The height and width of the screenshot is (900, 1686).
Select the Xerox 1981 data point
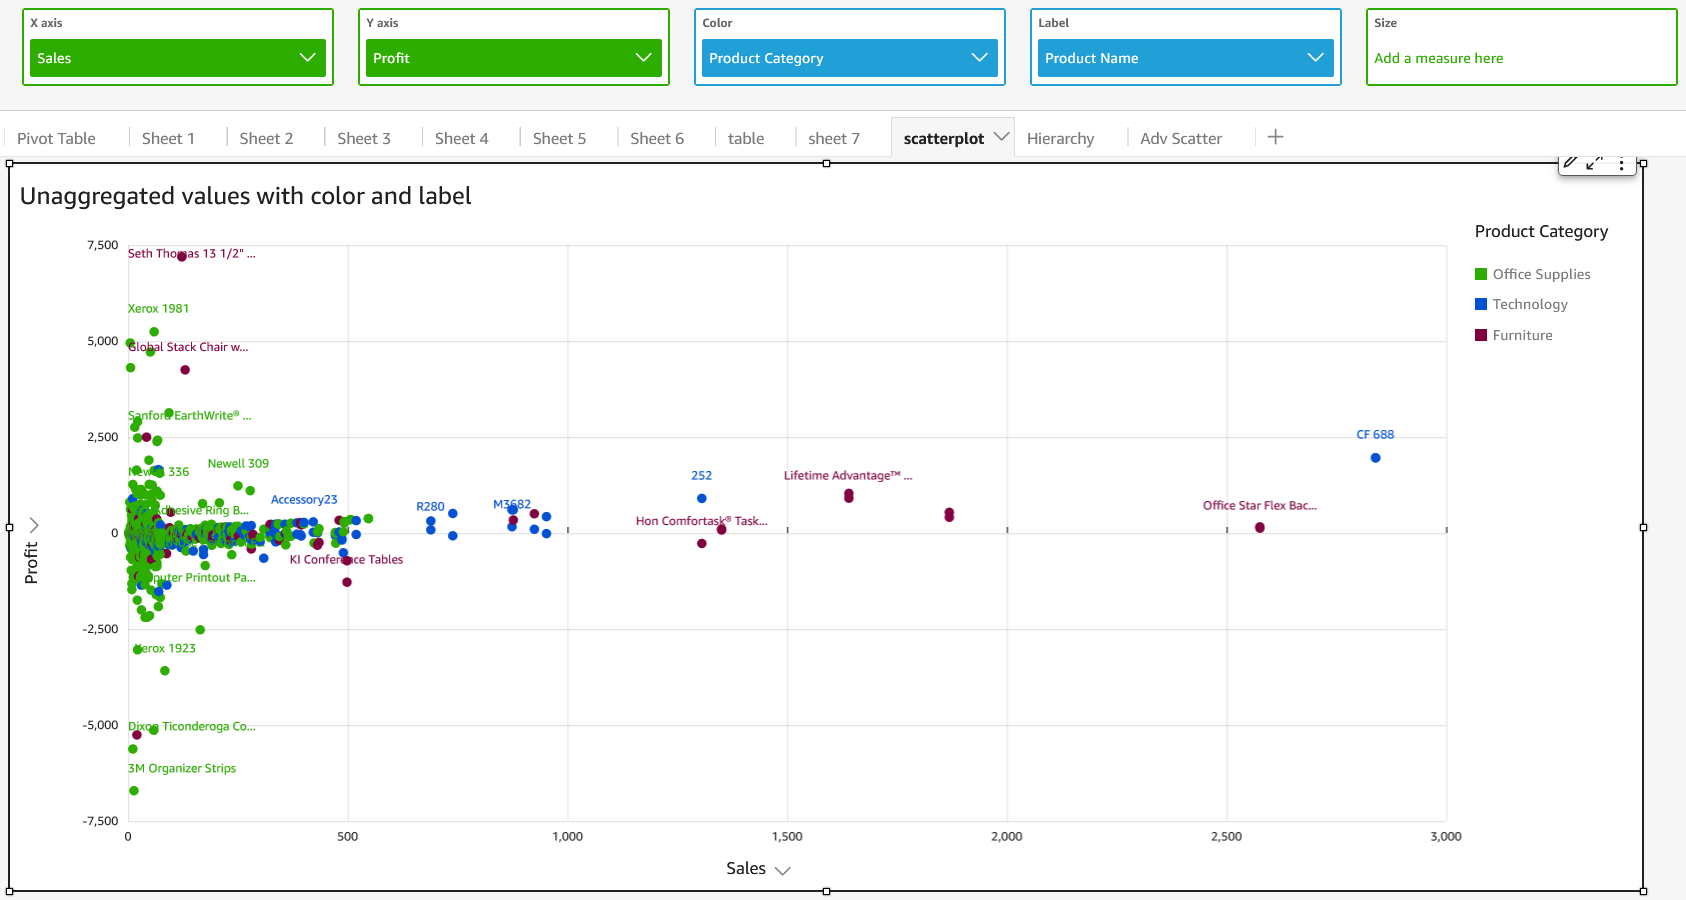[x=153, y=331]
